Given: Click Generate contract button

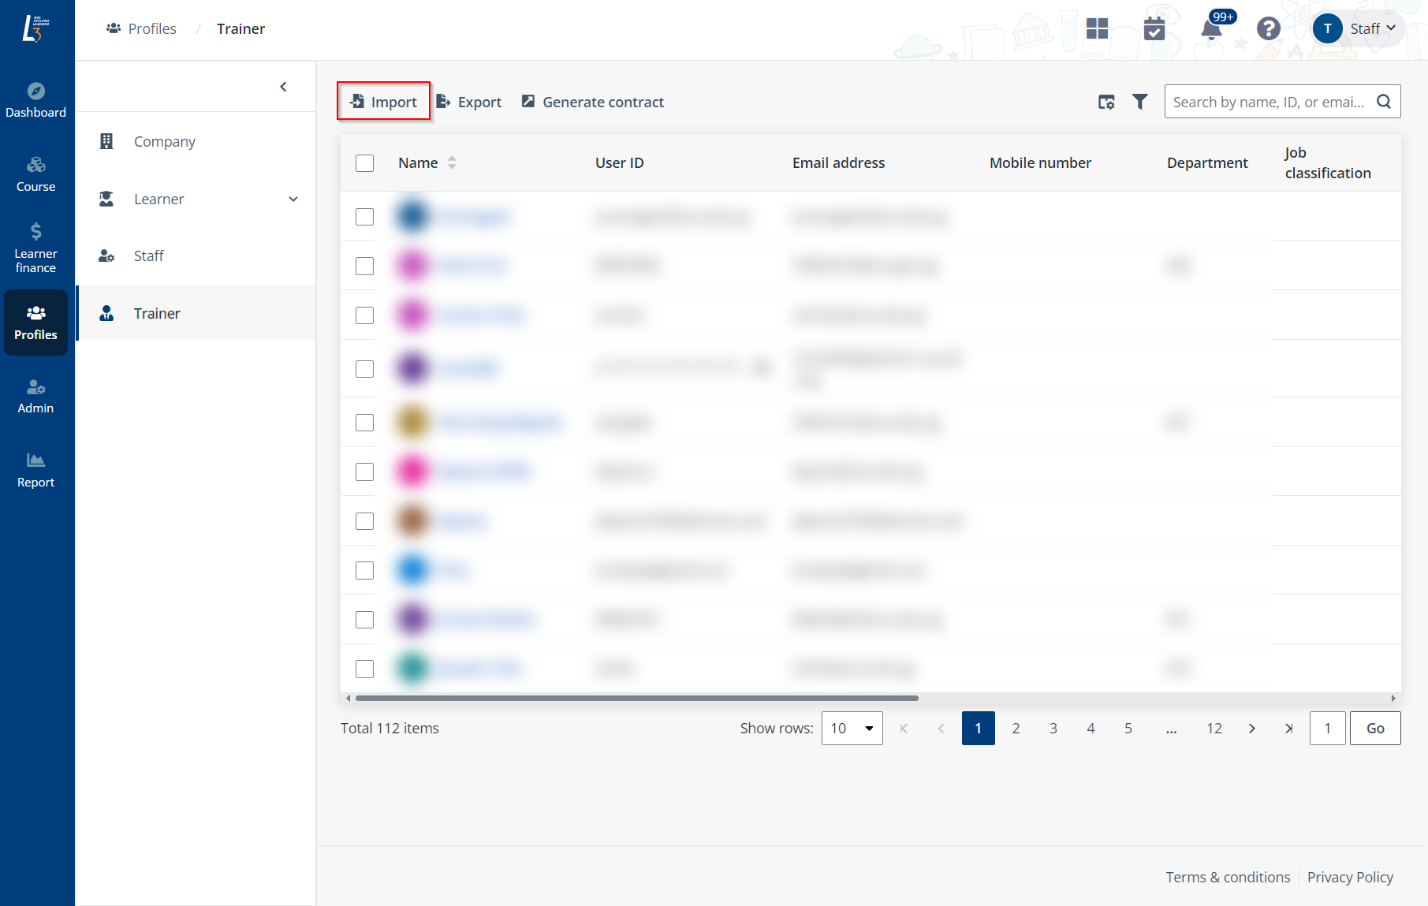Looking at the screenshot, I should click(593, 102).
